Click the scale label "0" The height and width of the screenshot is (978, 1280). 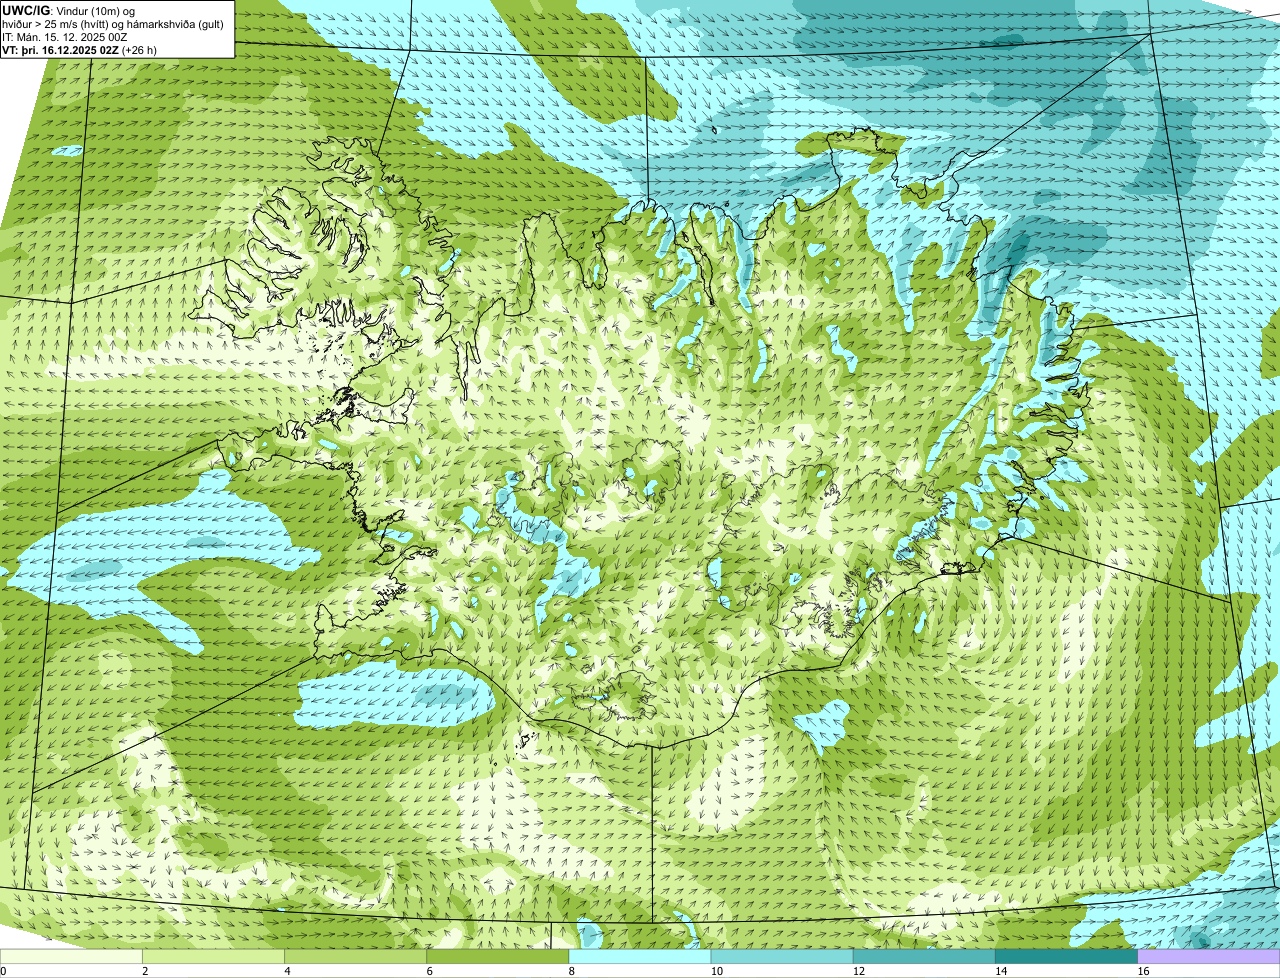coord(3,971)
